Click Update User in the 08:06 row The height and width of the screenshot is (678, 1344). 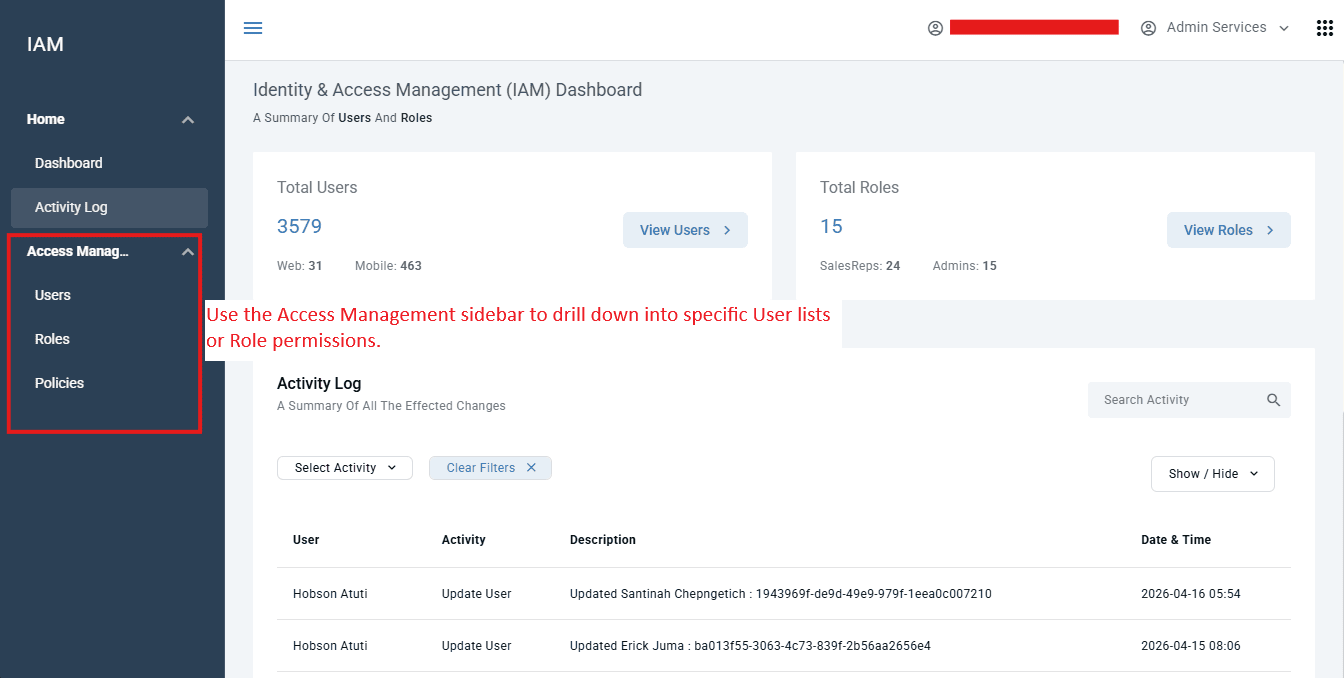(477, 646)
